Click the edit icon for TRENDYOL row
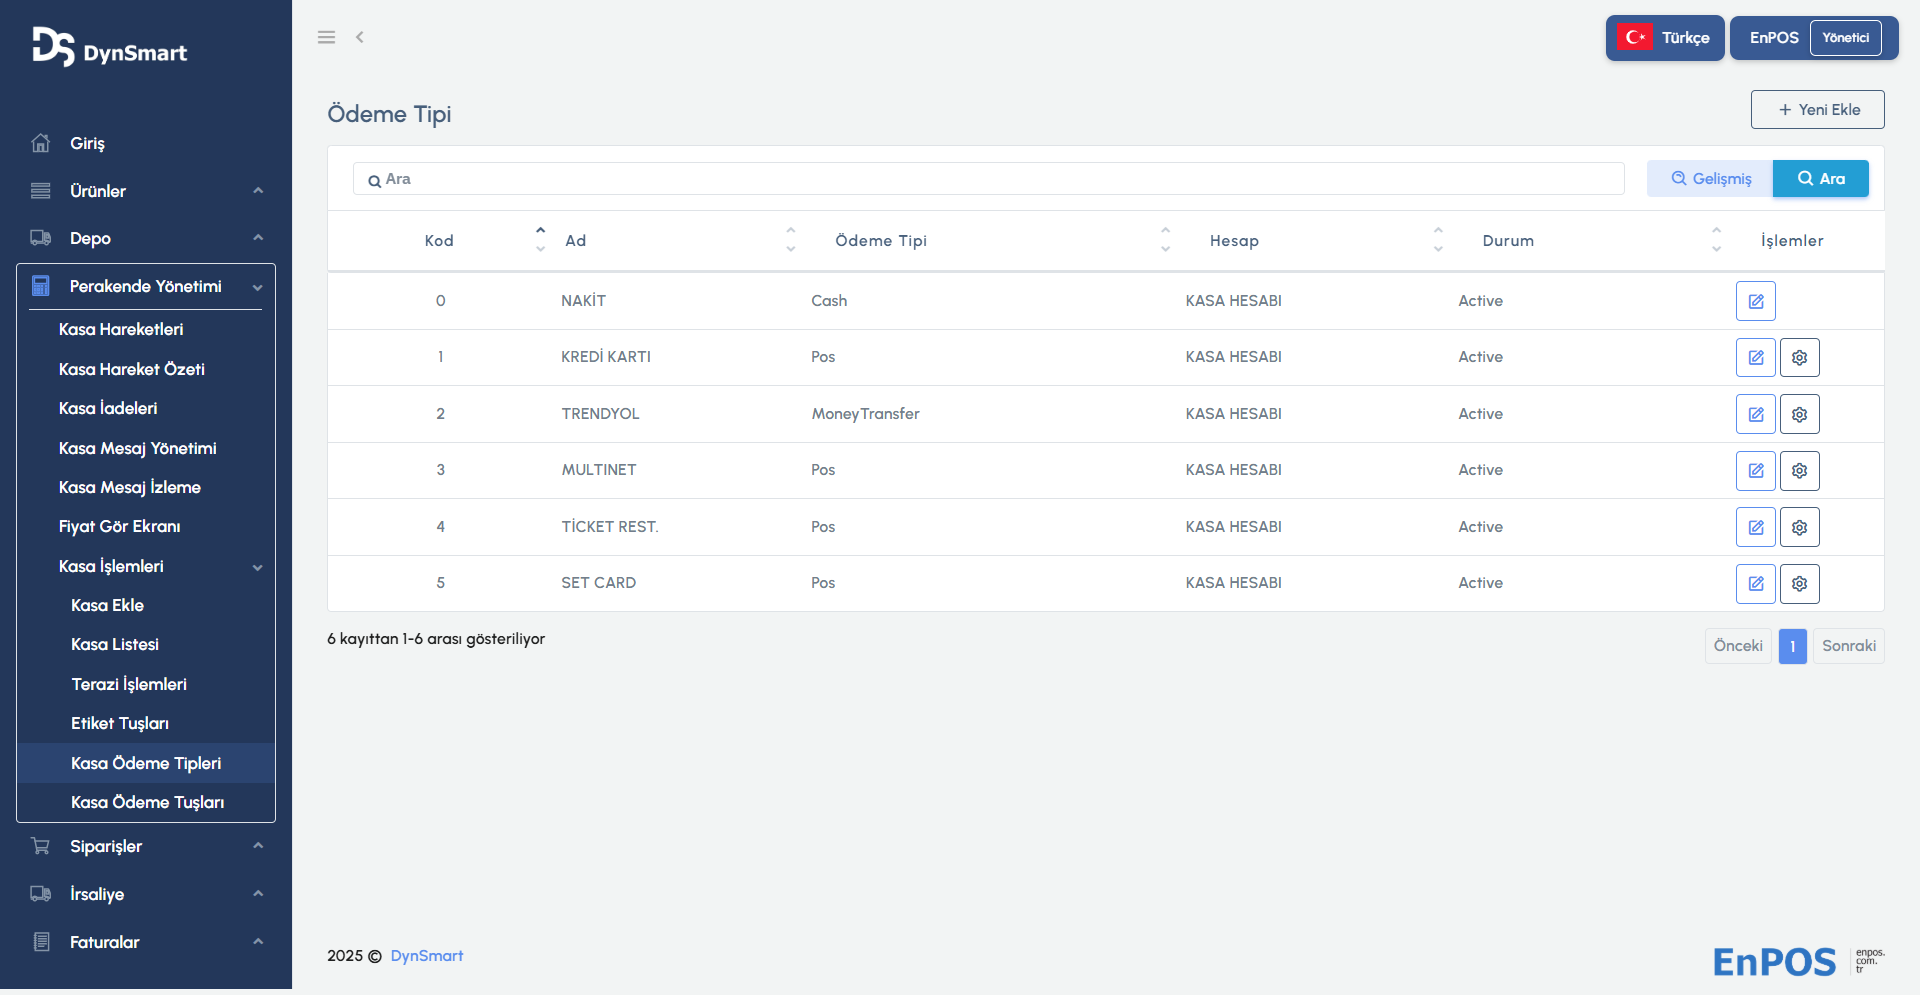This screenshot has width=1920, height=995. click(x=1755, y=414)
